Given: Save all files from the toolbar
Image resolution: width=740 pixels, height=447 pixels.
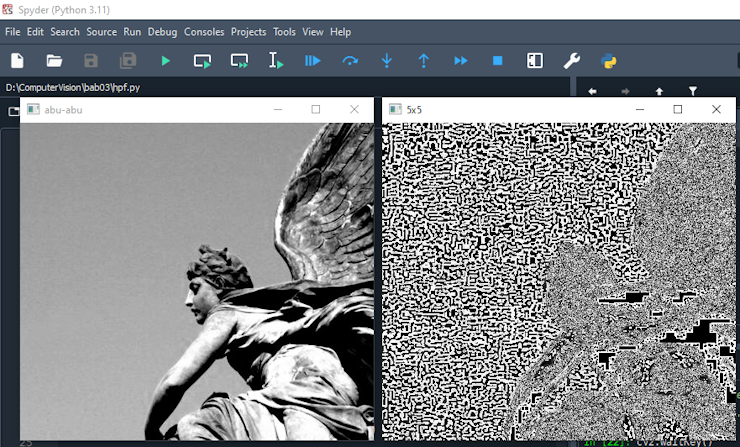Looking at the screenshot, I should point(128,61).
